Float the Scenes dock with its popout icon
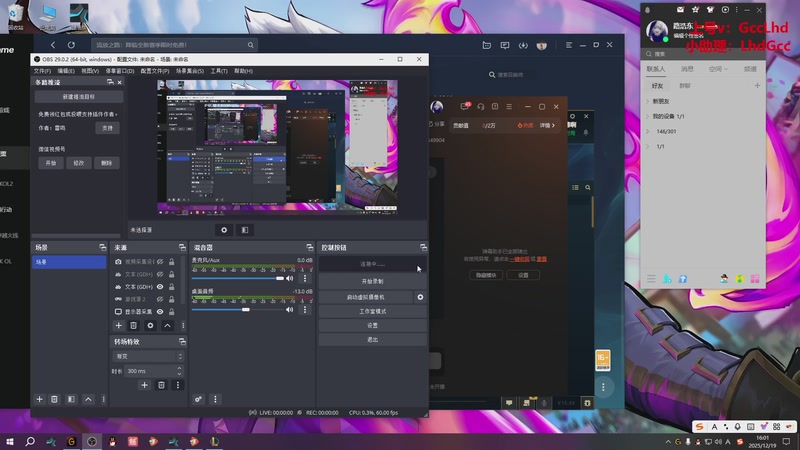Screen dimensions: 800x450 click(x=103, y=247)
